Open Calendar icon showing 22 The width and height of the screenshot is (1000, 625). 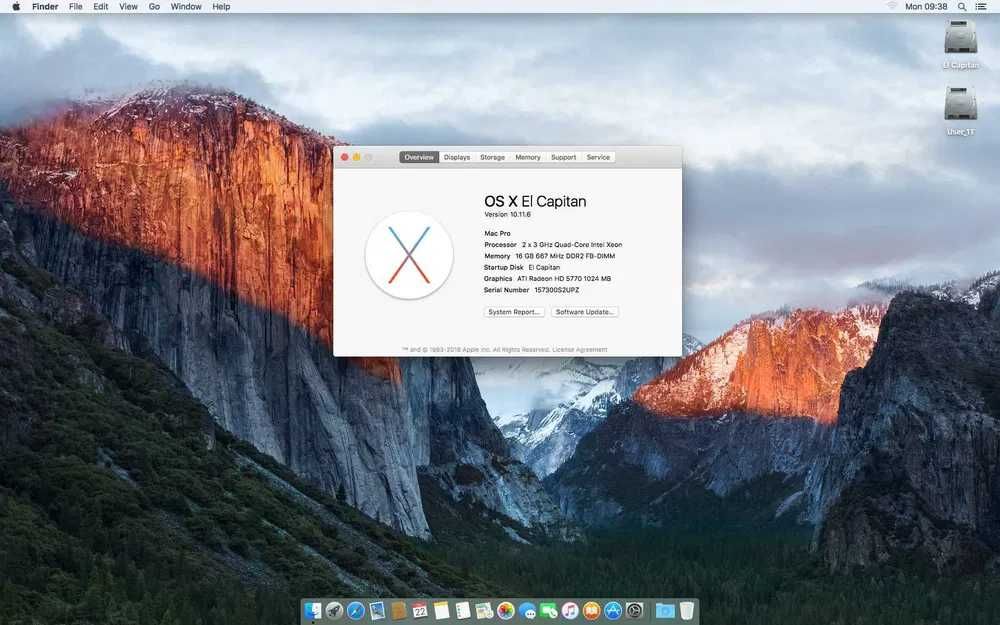(420, 611)
